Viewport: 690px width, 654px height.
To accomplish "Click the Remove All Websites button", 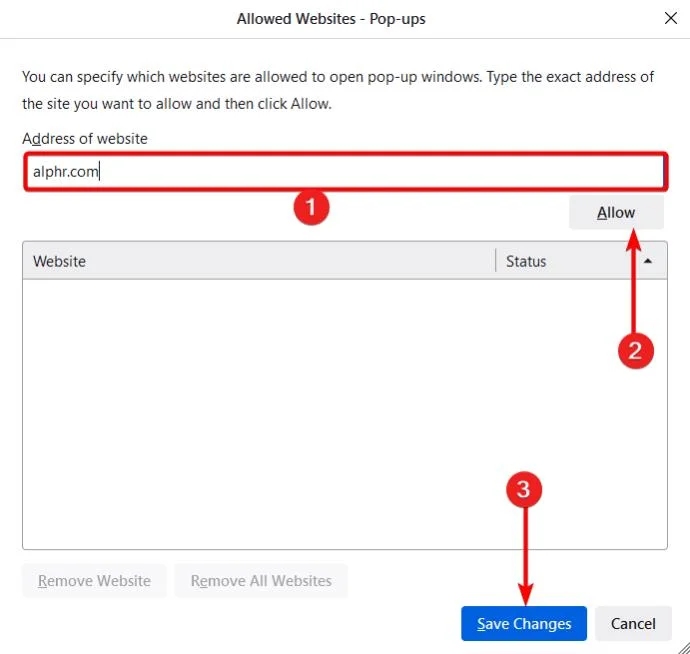I will click(261, 581).
